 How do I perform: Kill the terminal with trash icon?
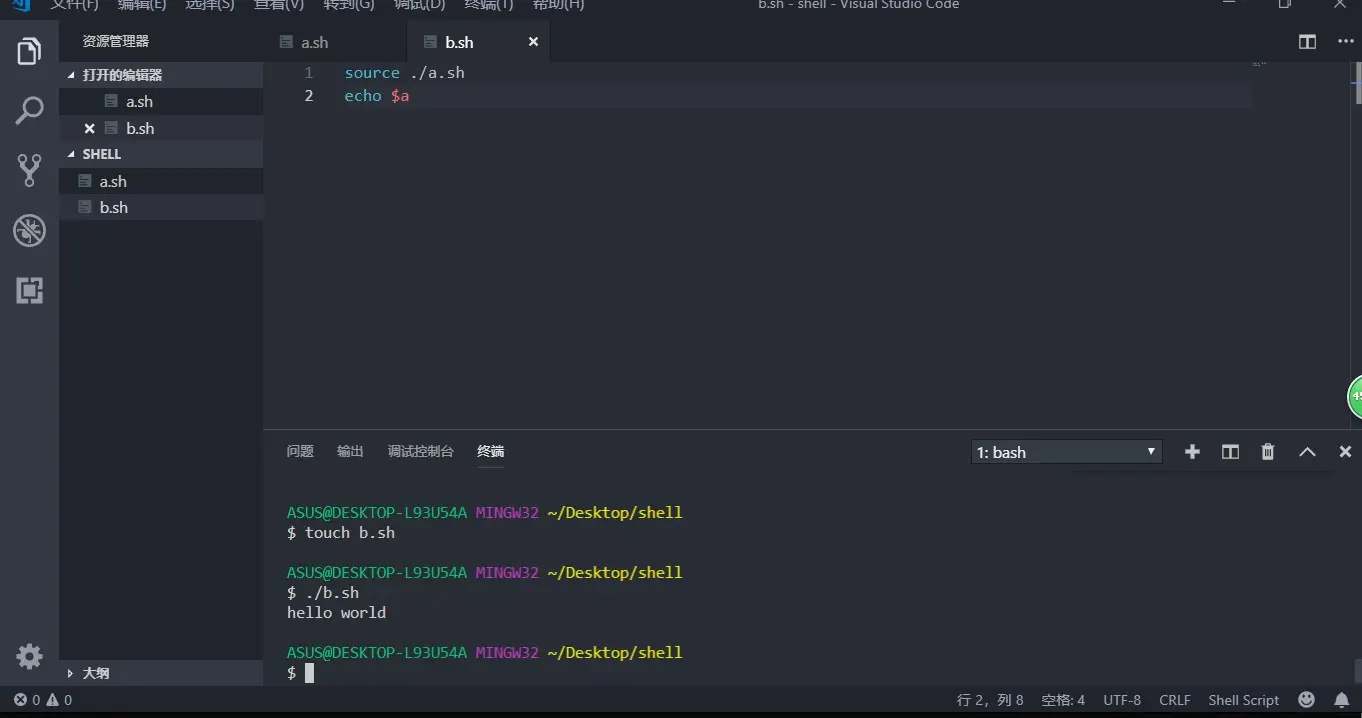(1268, 452)
